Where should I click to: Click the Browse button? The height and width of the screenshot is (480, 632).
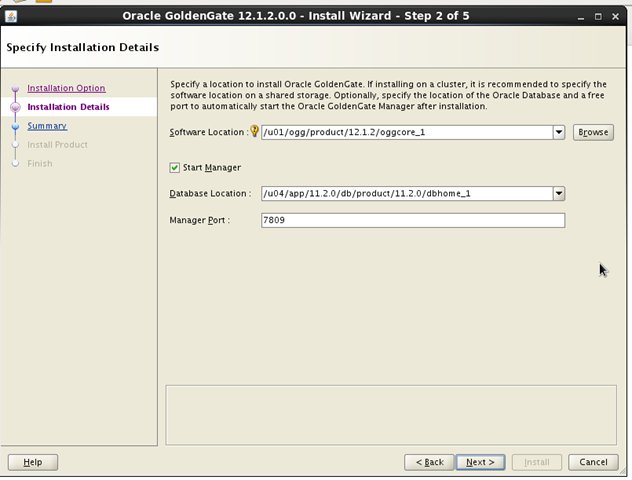point(593,133)
